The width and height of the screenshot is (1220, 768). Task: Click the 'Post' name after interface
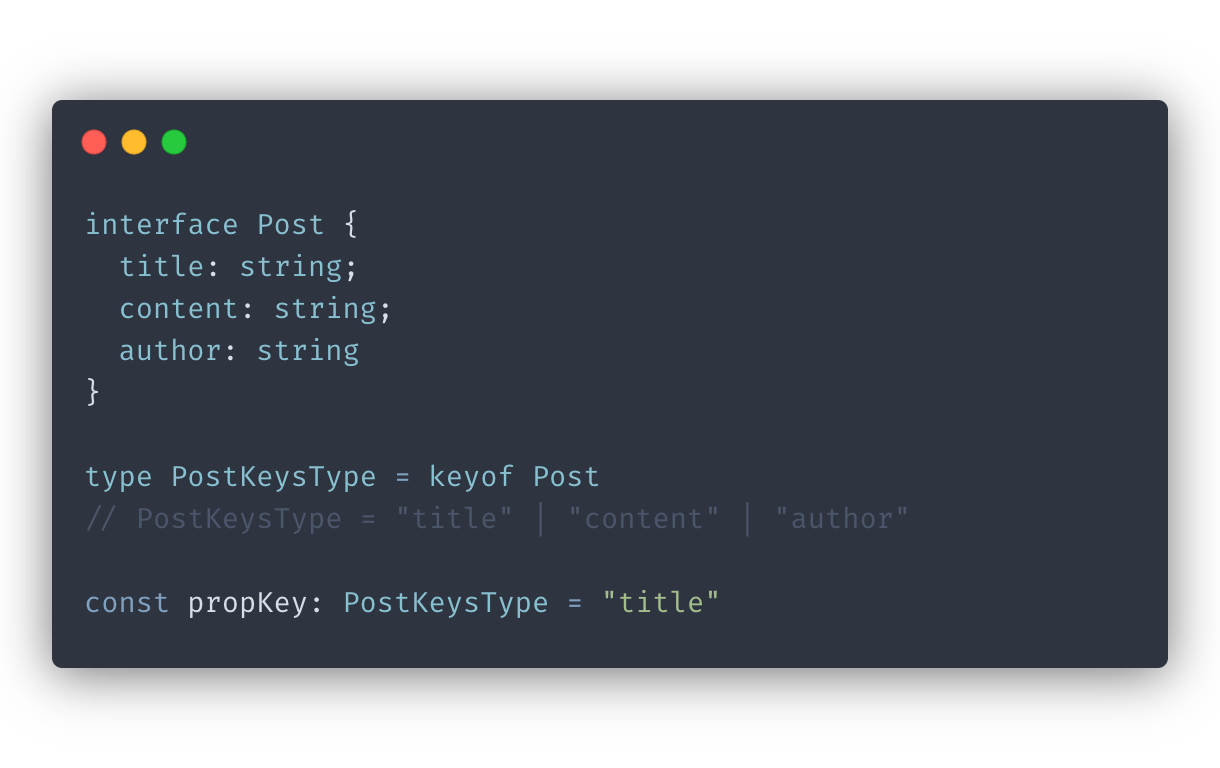[291, 224]
